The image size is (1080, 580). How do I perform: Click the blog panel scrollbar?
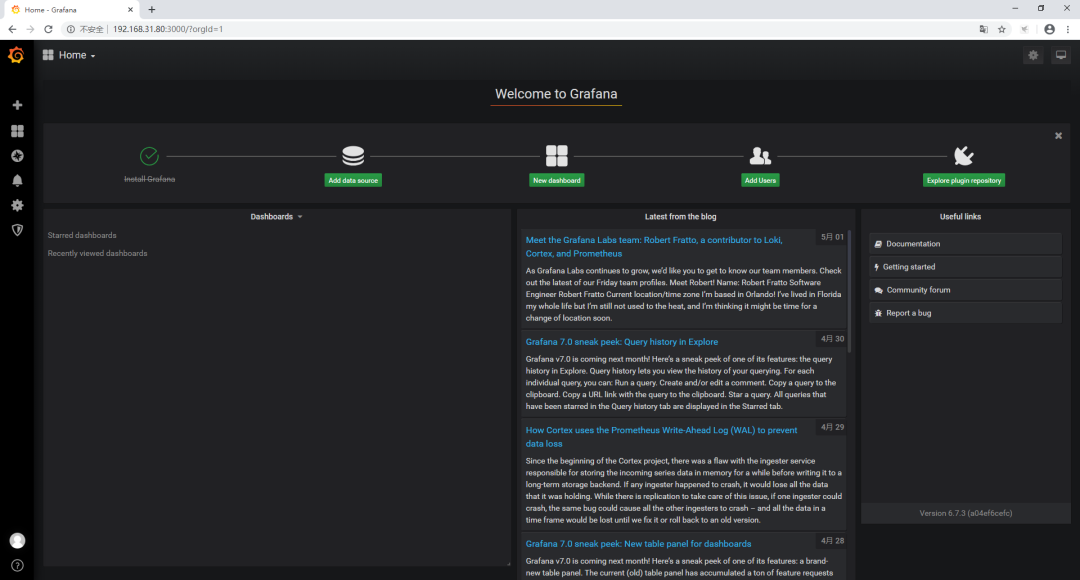coord(849,291)
